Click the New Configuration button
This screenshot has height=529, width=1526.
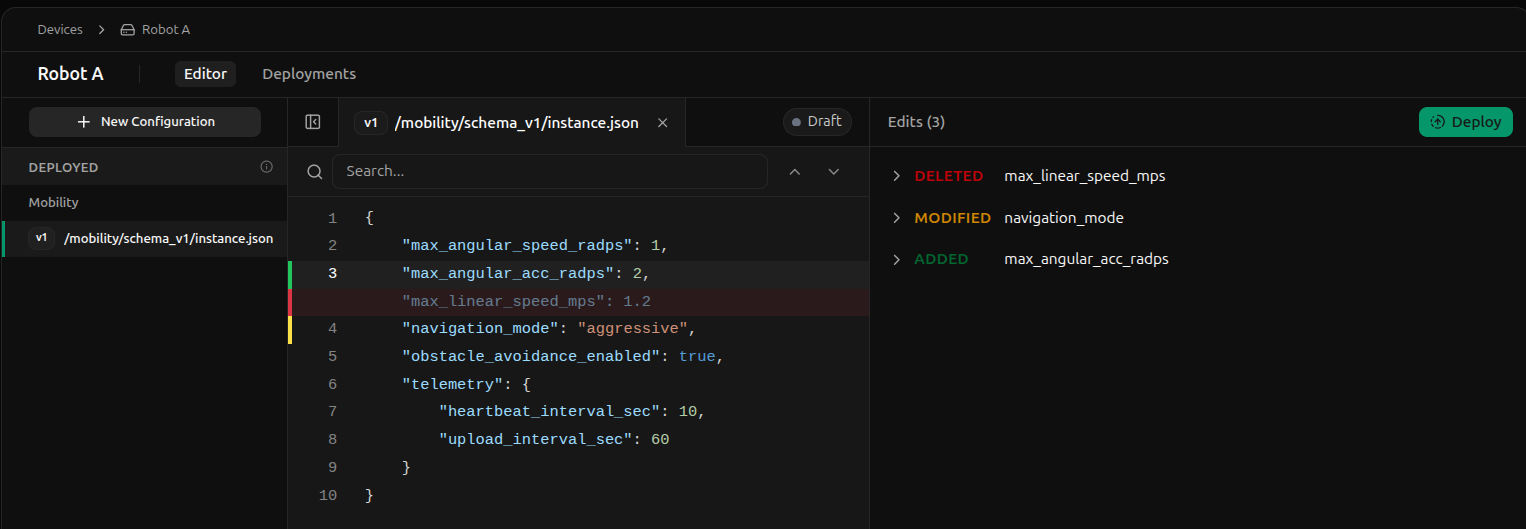[x=145, y=122]
